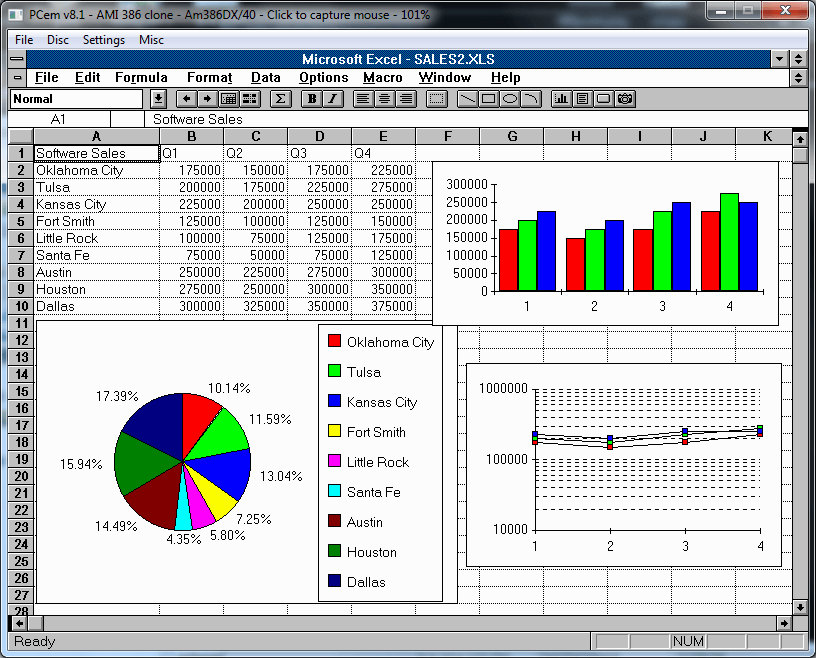The height and width of the screenshot is (658, 816).
Task: Click the vertical scrollbar up arrow
Action: (799, 138)
